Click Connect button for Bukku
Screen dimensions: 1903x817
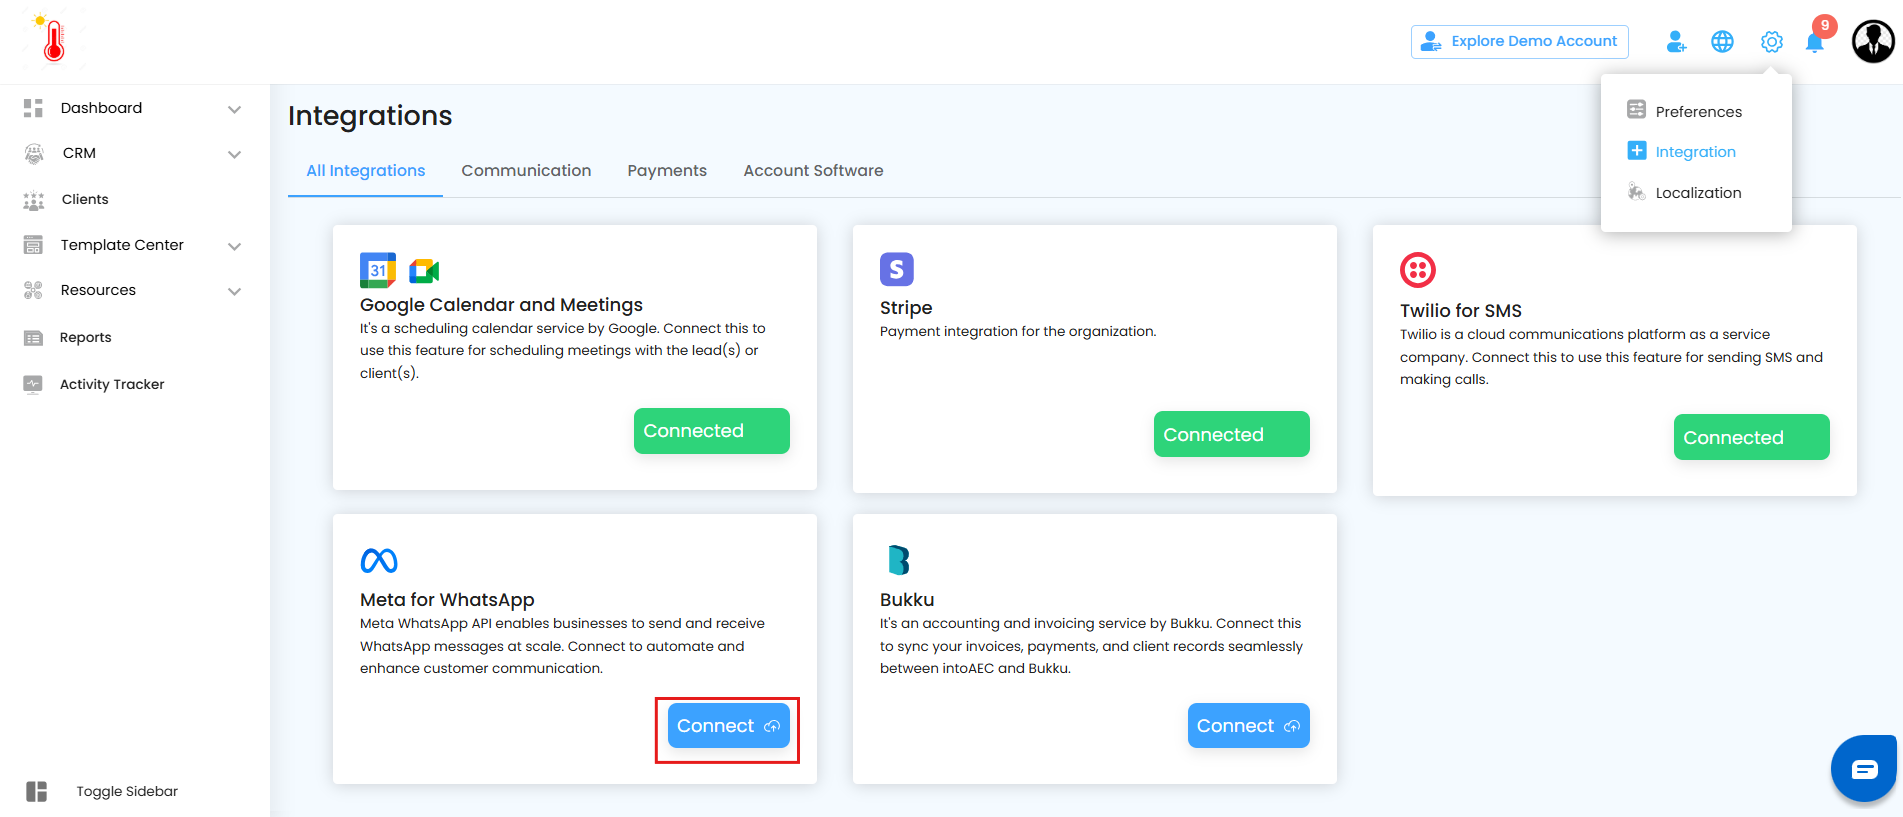[x=1248, y=726]
